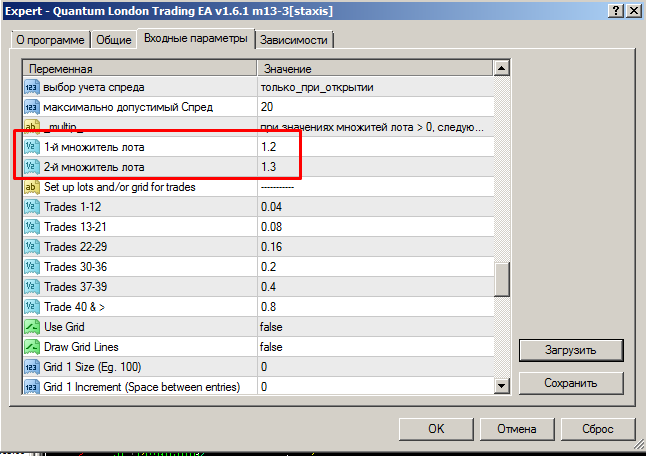Image resolution: width=646 pixels, height=456 pixels.
Task: Click the icon beside 'Trades 1-12'
Action: pos(32,207)
